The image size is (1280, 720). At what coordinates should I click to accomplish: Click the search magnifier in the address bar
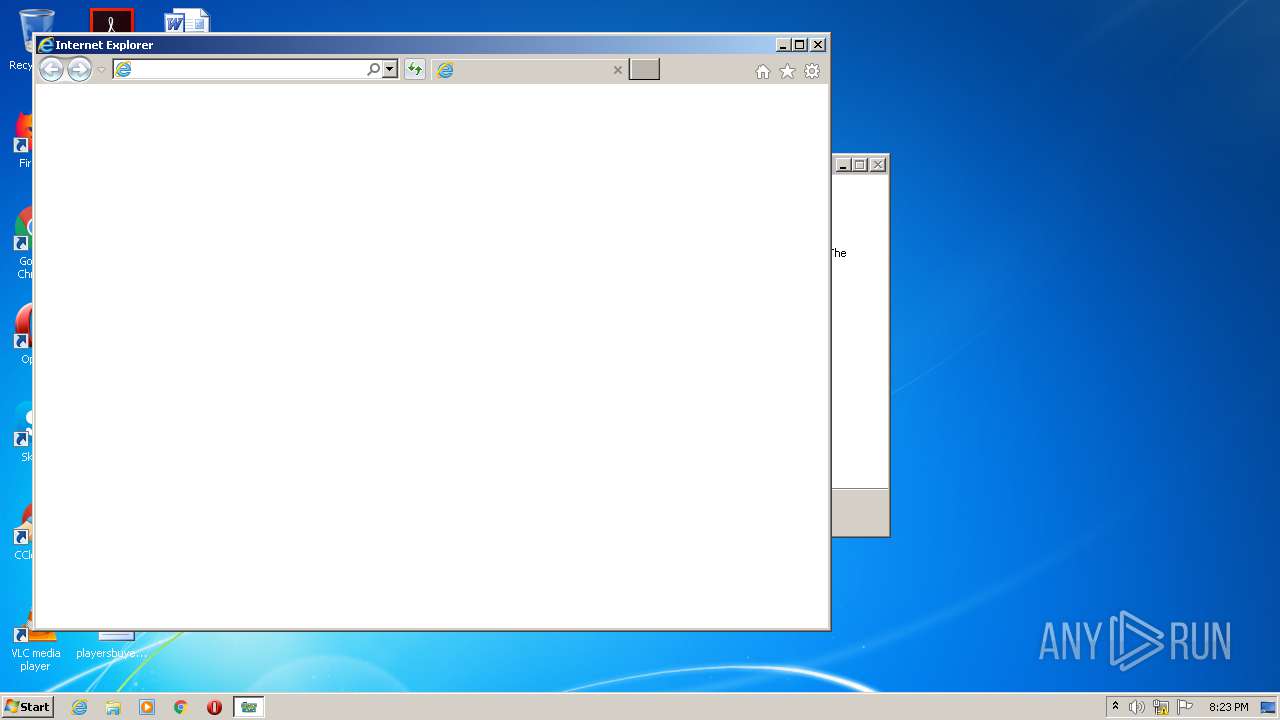click(373, 69)
